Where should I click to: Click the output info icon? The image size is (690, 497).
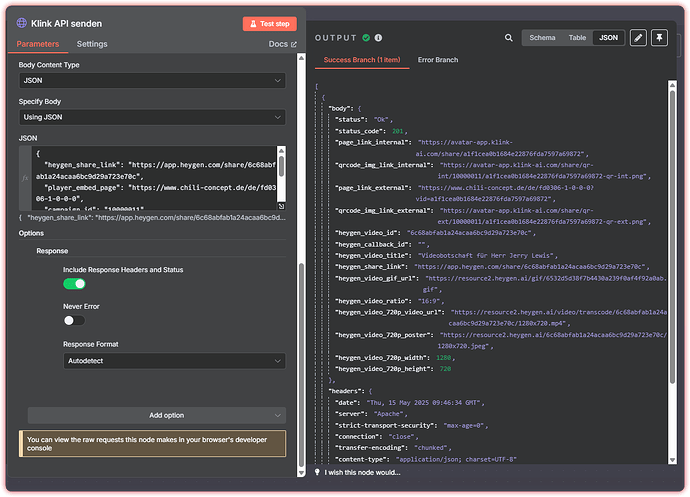tap(378, 38)
